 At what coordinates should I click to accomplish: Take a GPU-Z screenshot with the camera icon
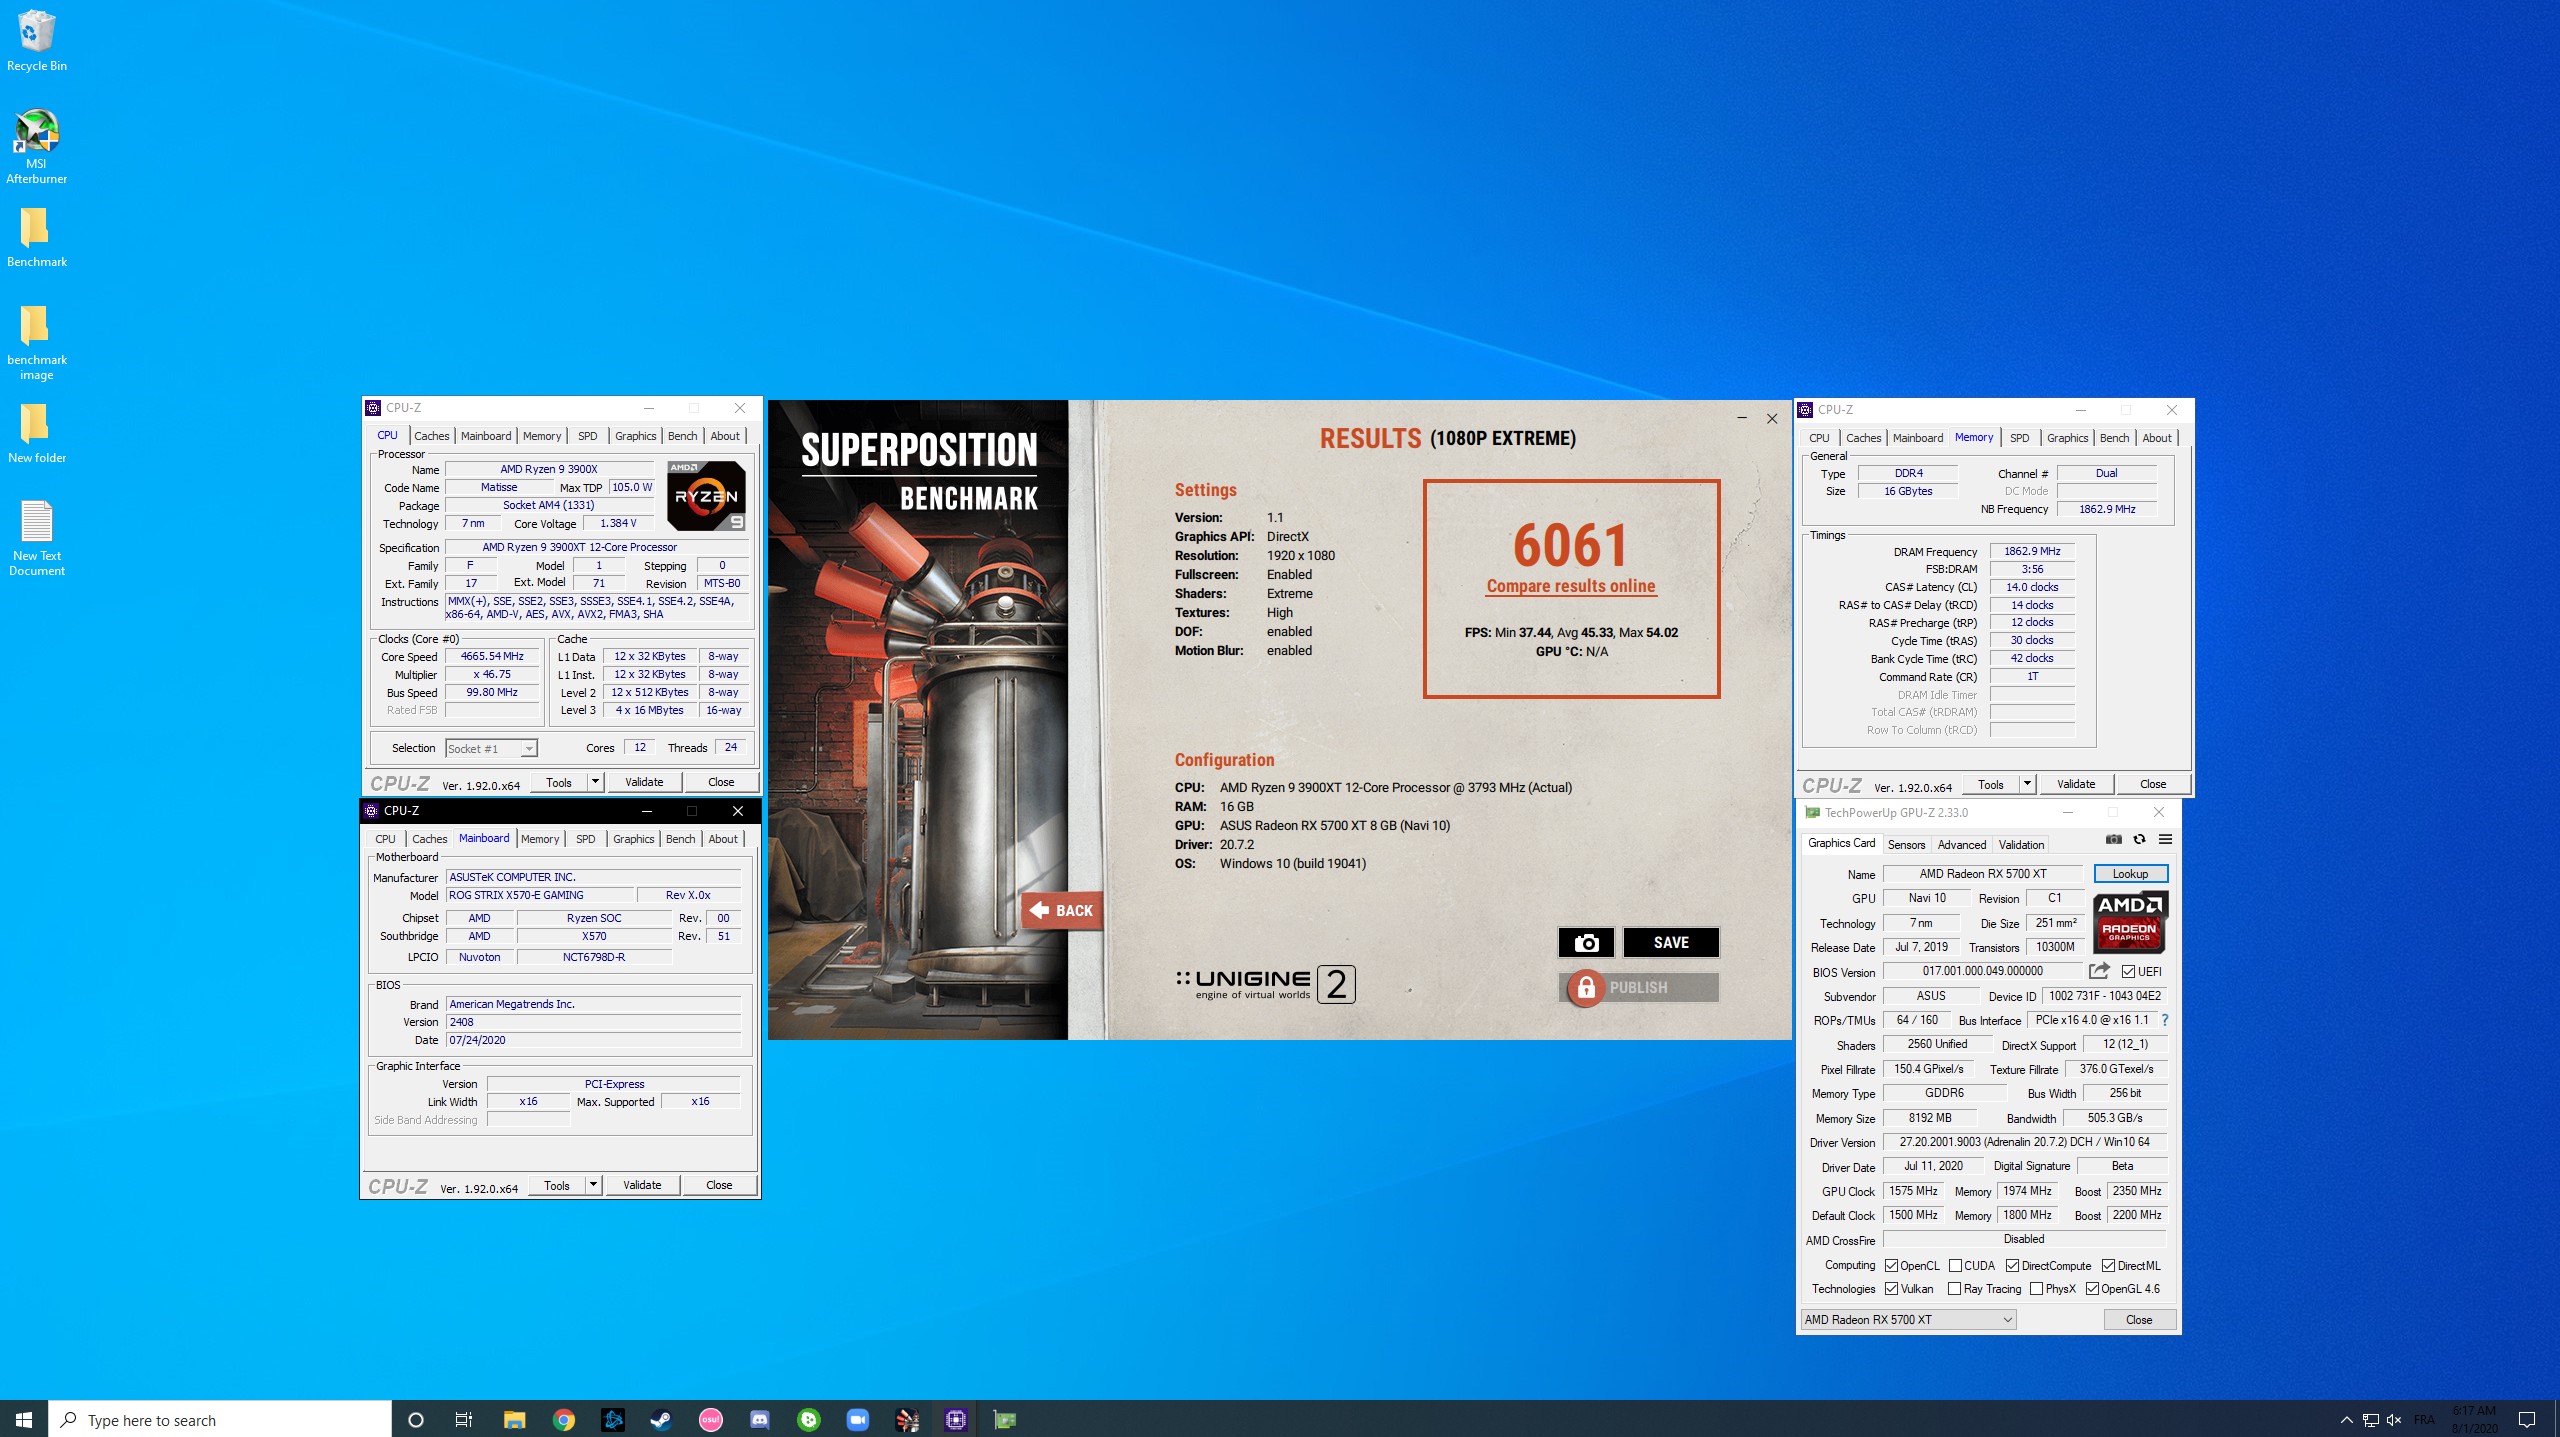tap(2113, 839)
